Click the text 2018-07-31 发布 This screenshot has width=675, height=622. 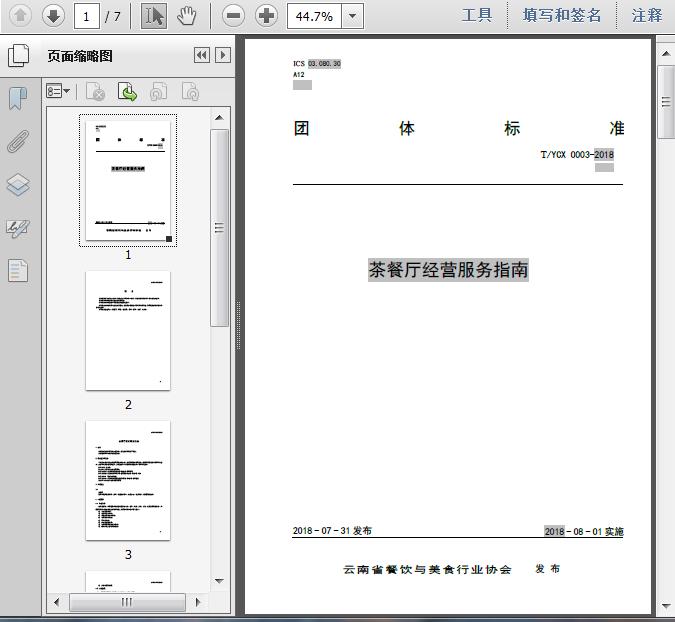(332, 531)
